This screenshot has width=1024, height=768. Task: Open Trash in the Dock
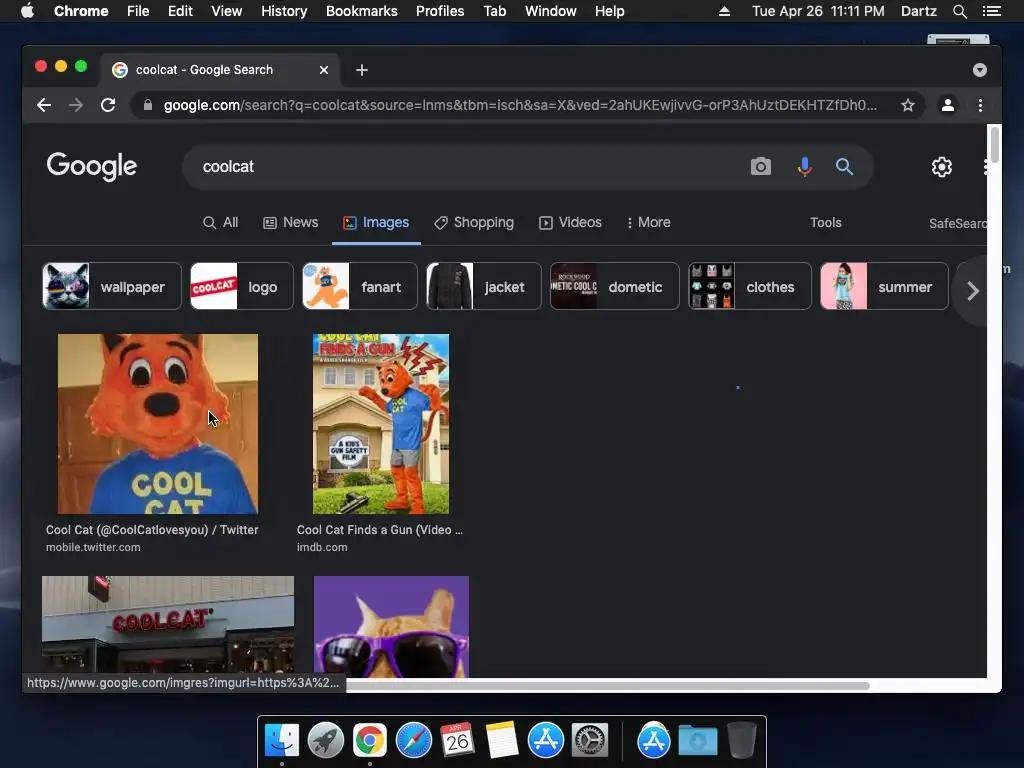(741, 740)
